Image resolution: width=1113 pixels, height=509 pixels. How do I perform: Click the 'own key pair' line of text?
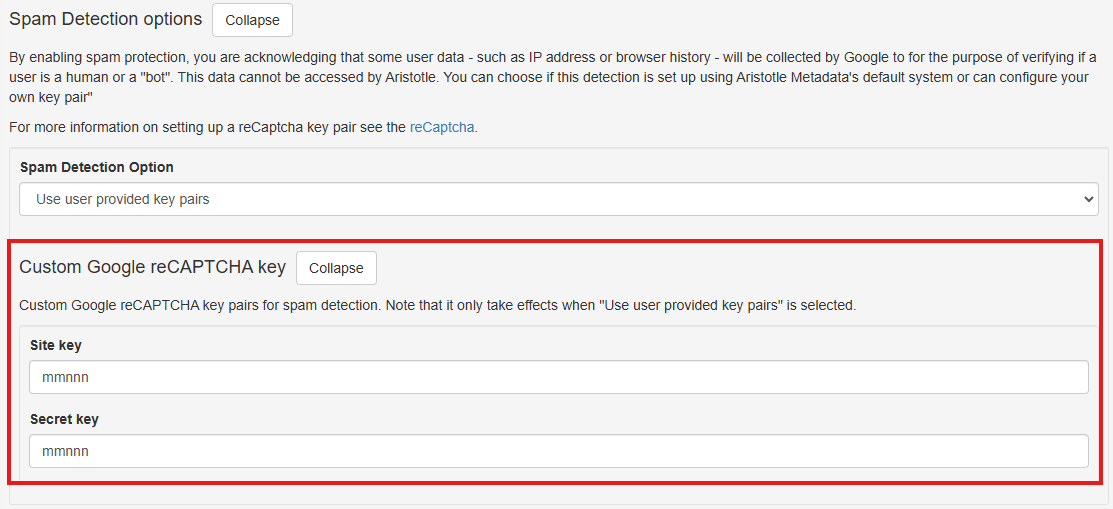point(50,97)
